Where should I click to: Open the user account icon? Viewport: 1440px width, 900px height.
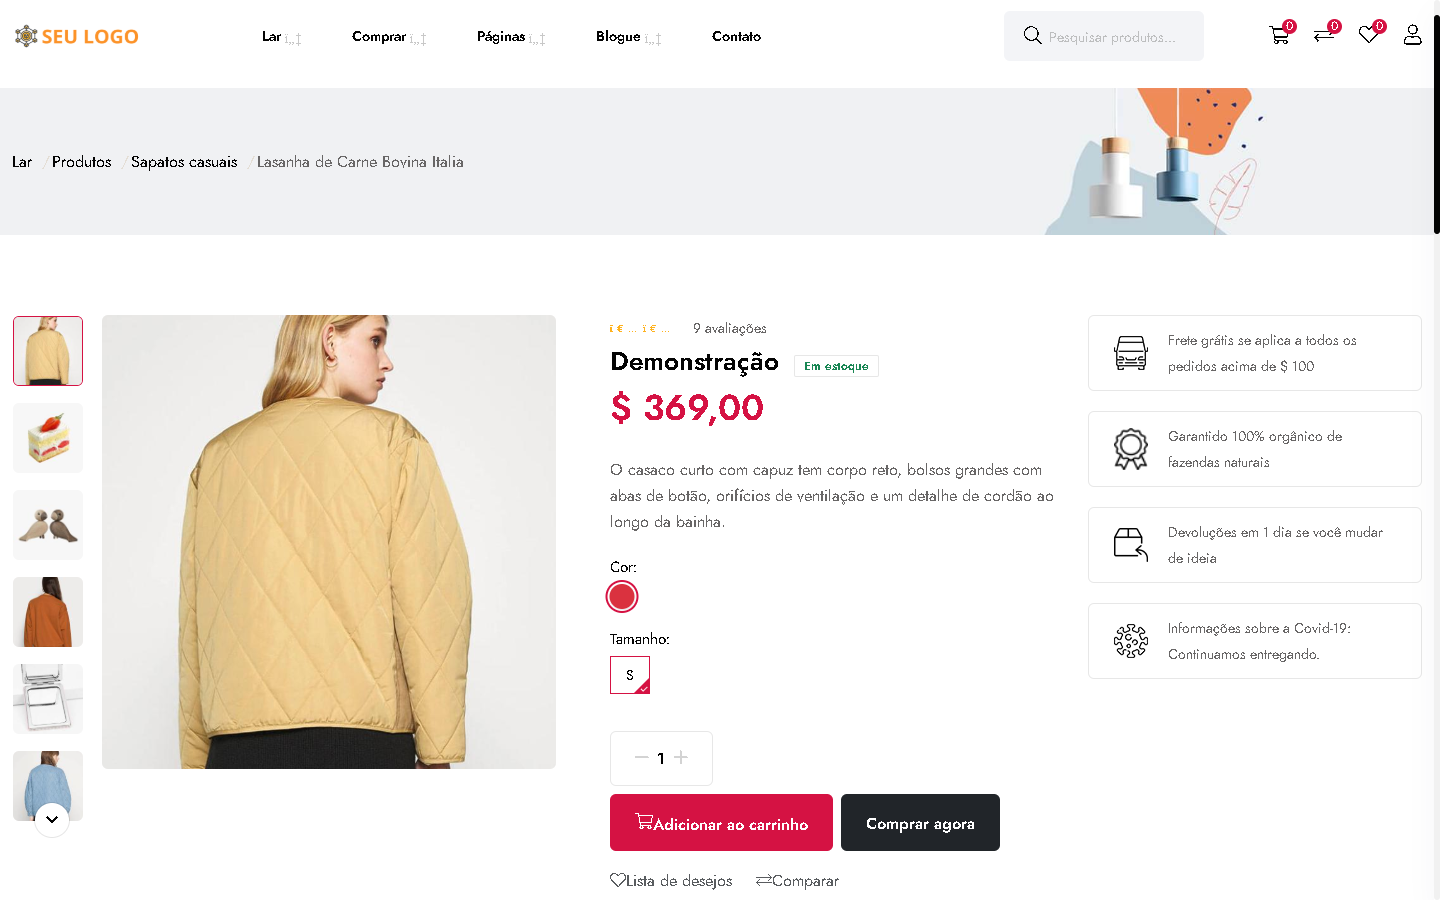tap(1412, 36)
